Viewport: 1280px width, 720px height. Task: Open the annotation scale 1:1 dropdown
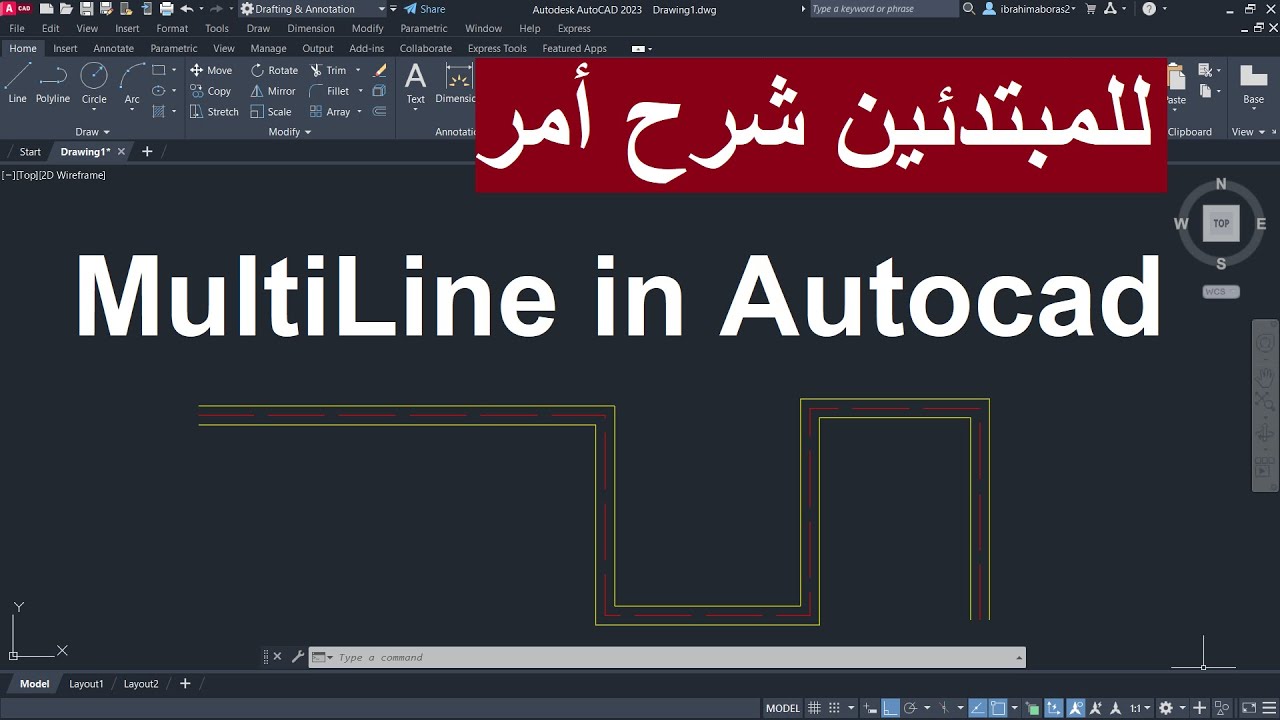pyautogui.click(x=1141, y=708)
